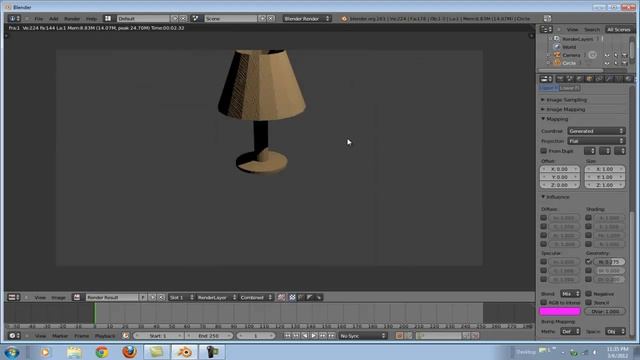This screenshot has height=360, width=640.
Task: Enable the Stencil checkbox
Action: [589, 302]
